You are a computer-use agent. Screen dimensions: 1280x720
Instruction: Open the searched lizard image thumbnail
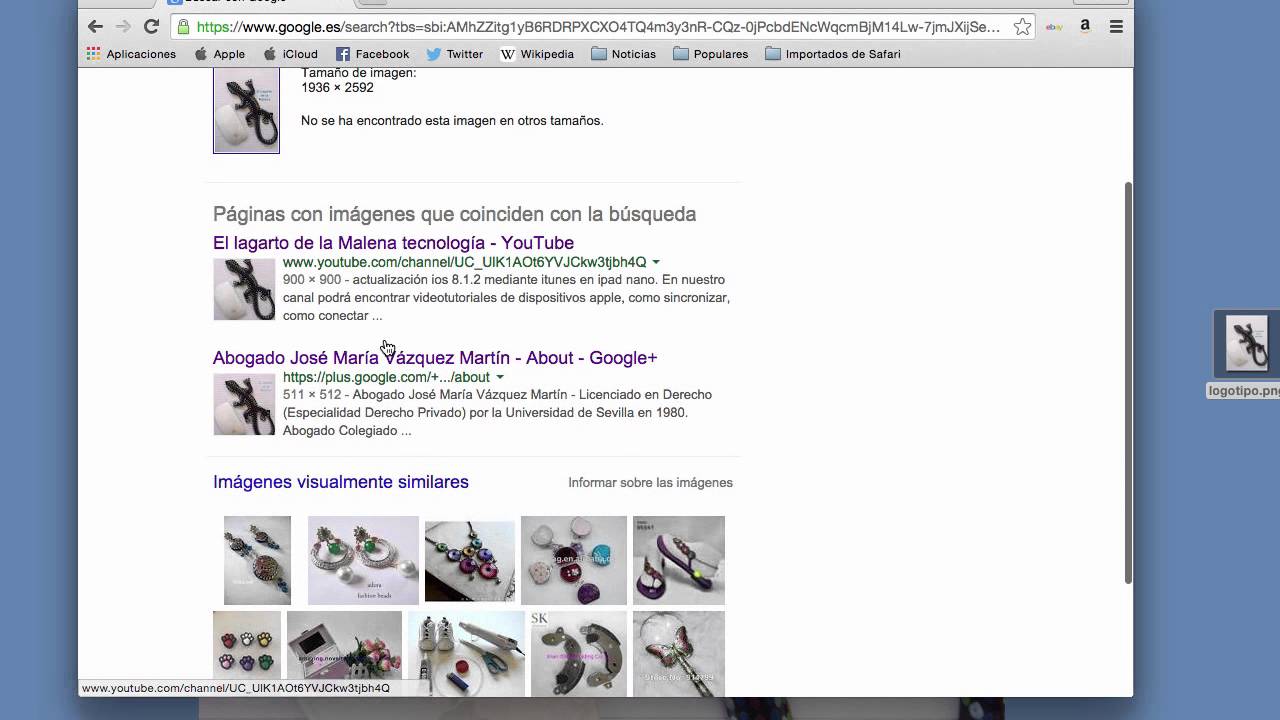click(x=246, y=111)
